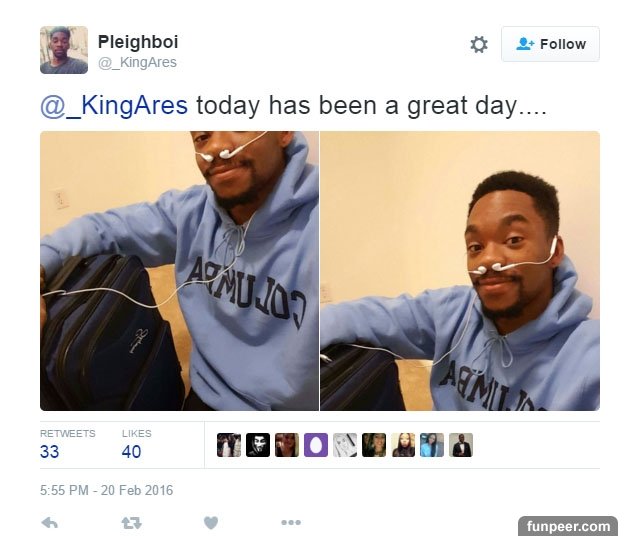The height and width of the screenshot is (536, 638).
Task: Open the left tweet photo
Action: click(x=179, y=271)
